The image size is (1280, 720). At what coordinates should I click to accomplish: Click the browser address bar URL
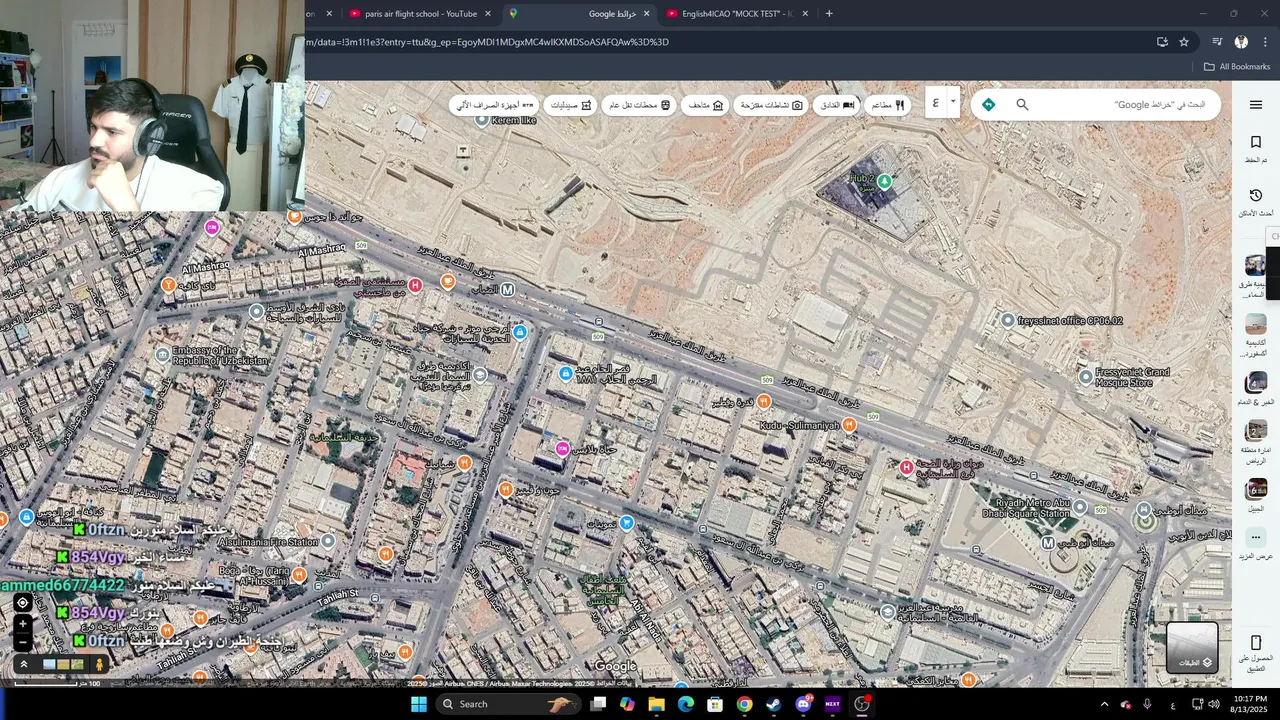click(x=487, y=42)
